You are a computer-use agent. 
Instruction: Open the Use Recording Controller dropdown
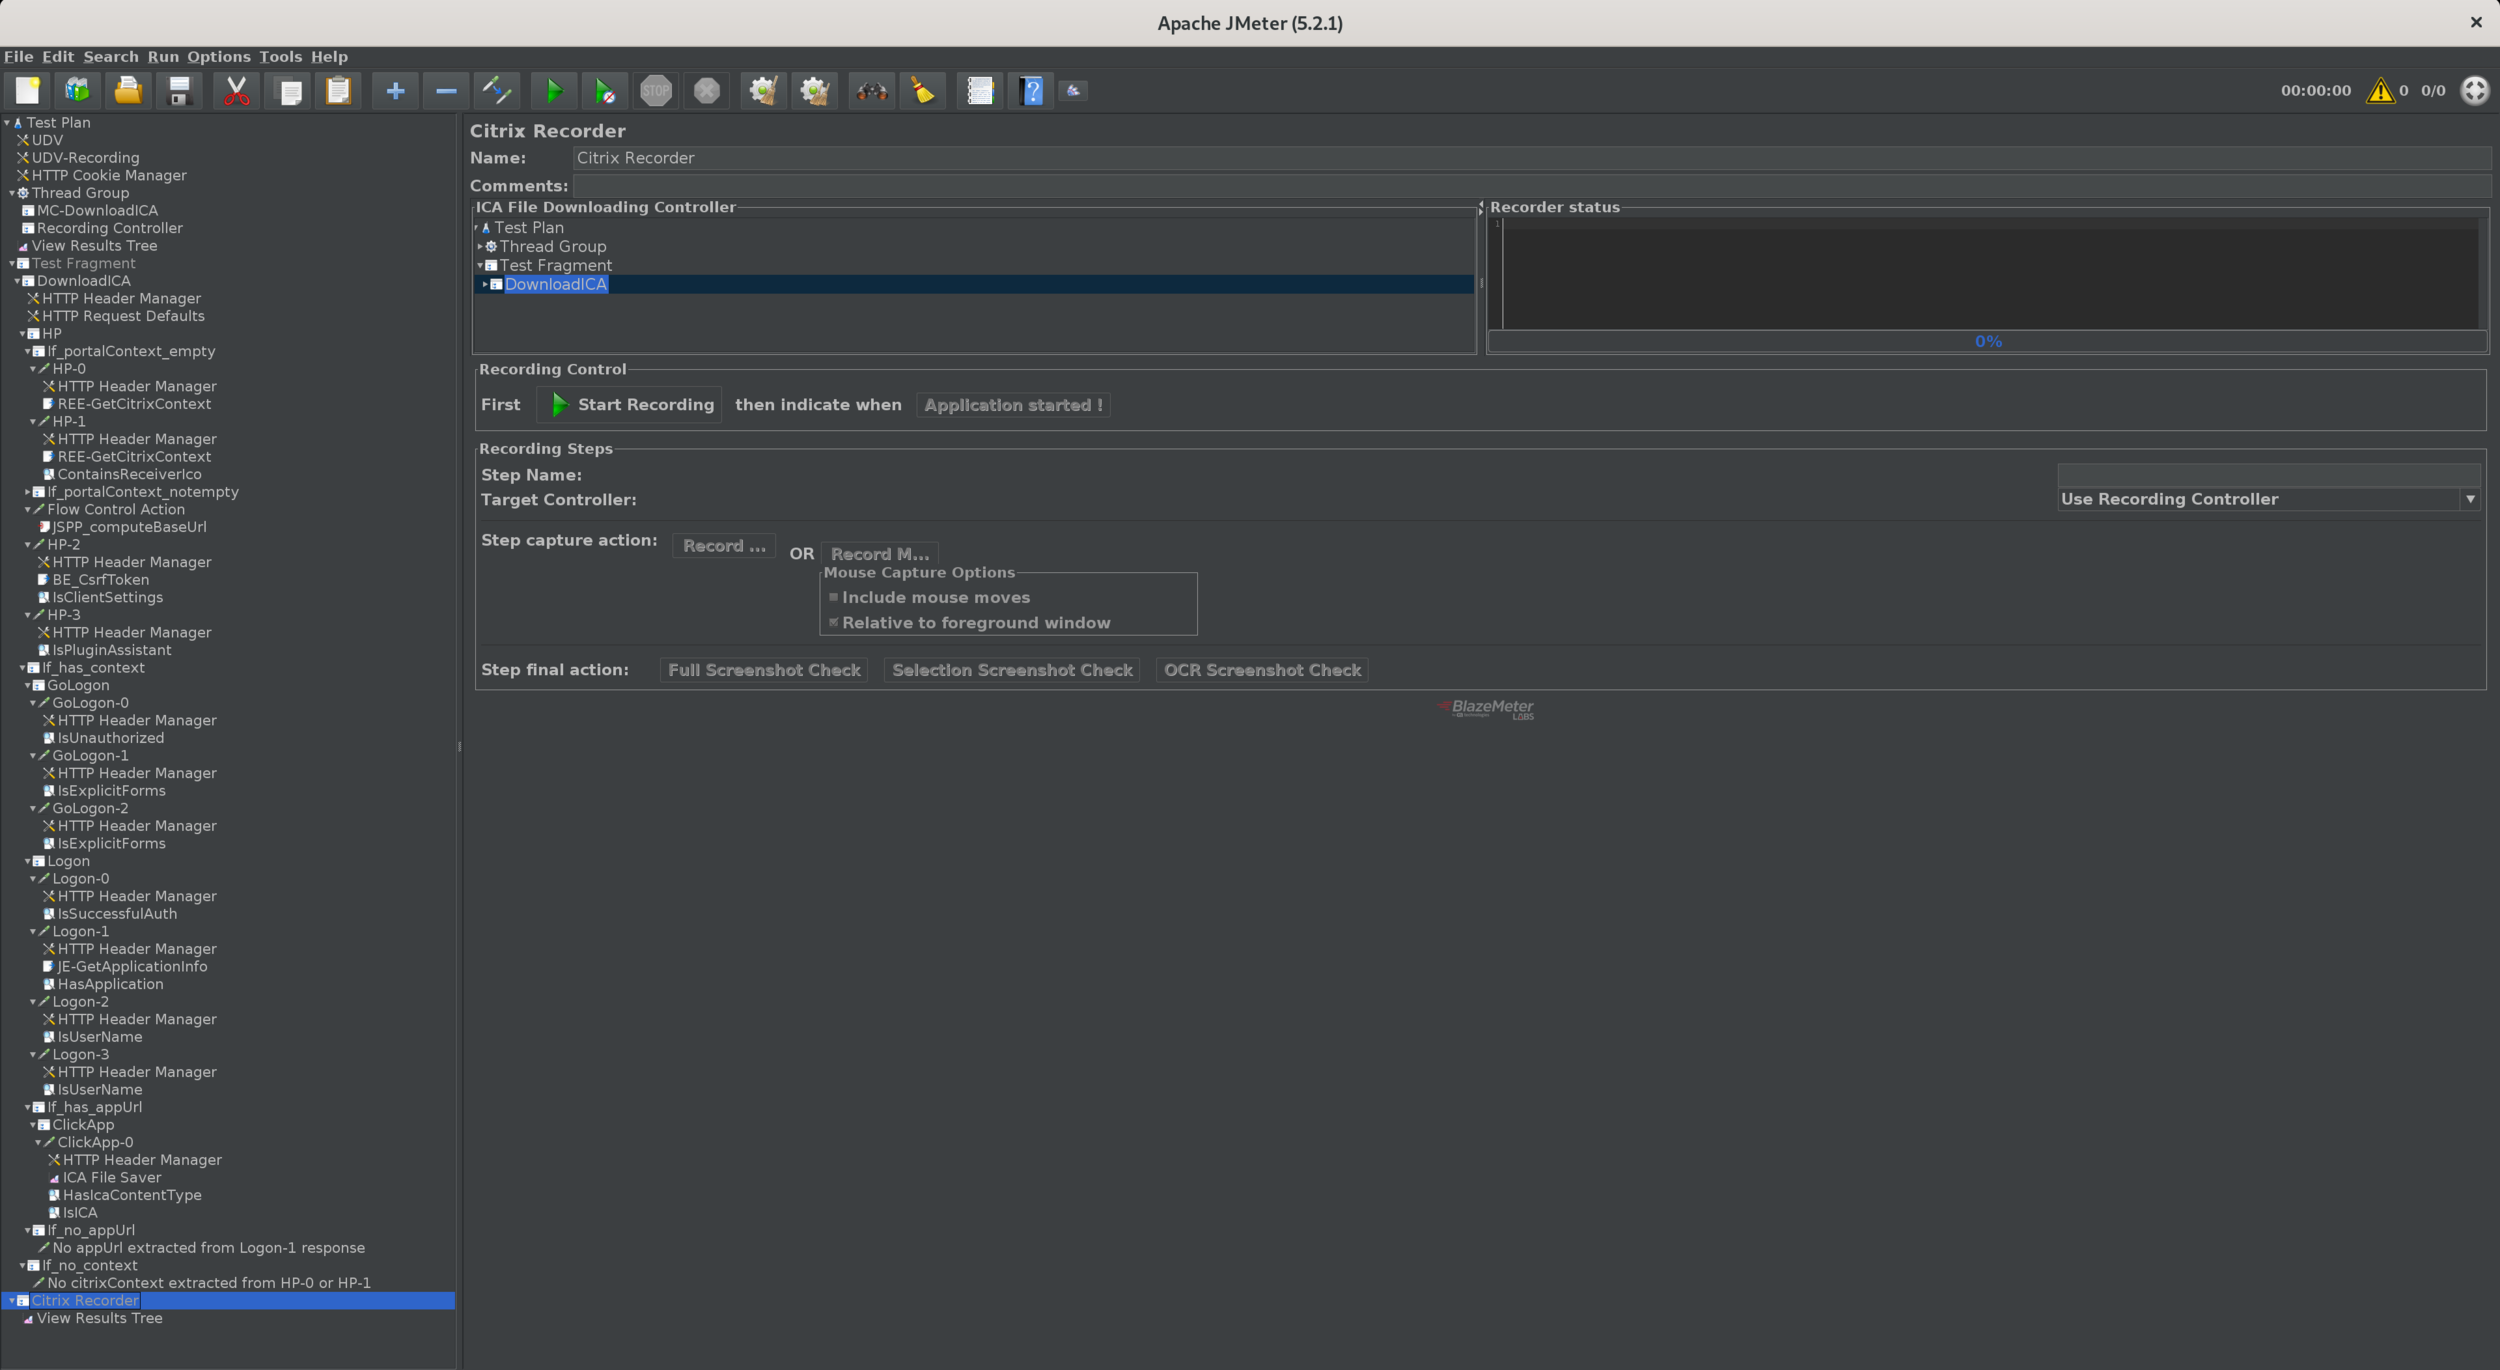click(2470, 498)
